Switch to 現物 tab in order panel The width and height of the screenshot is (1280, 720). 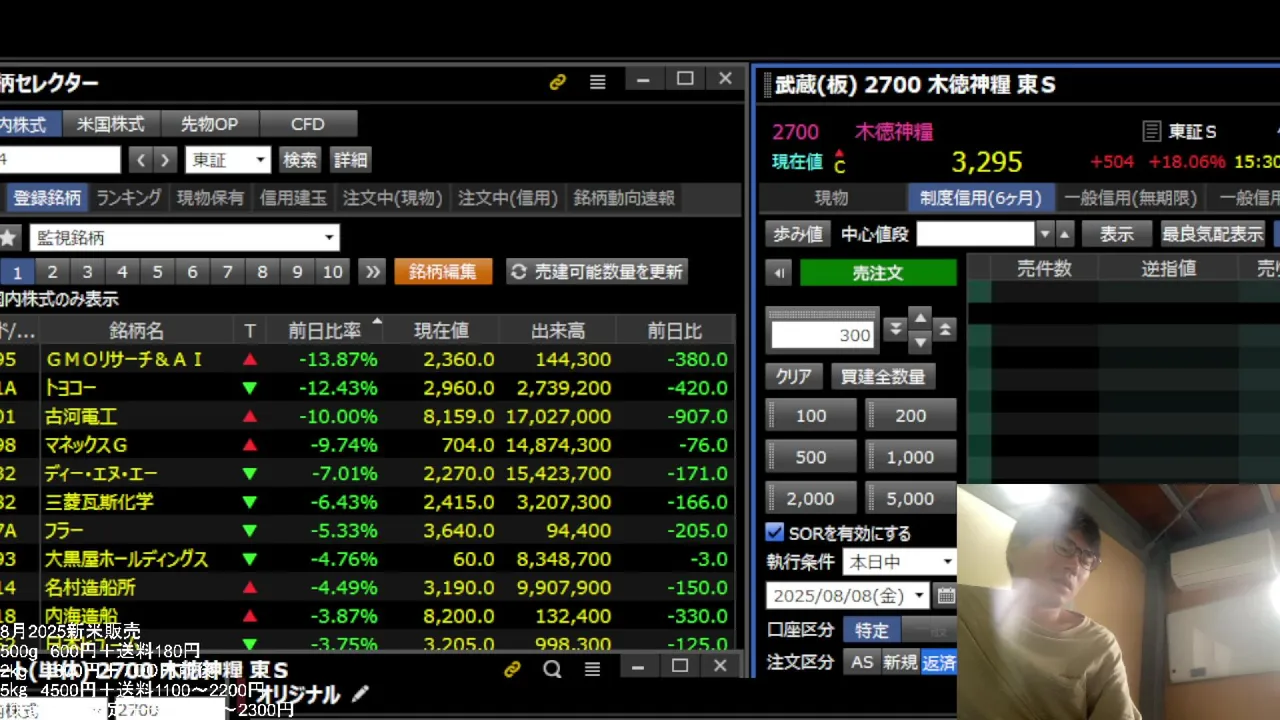tap(832, 198)
